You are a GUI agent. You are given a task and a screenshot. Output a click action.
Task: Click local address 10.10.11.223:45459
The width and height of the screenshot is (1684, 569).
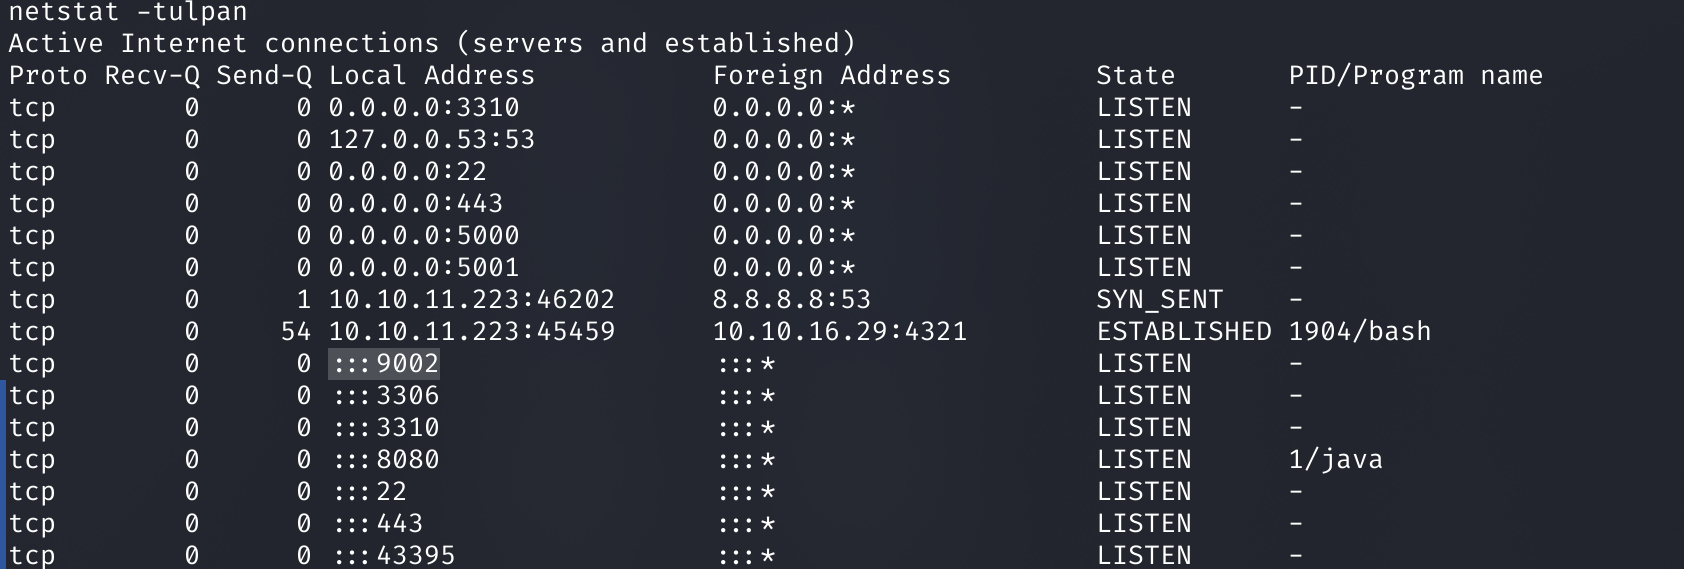[472, 332]
